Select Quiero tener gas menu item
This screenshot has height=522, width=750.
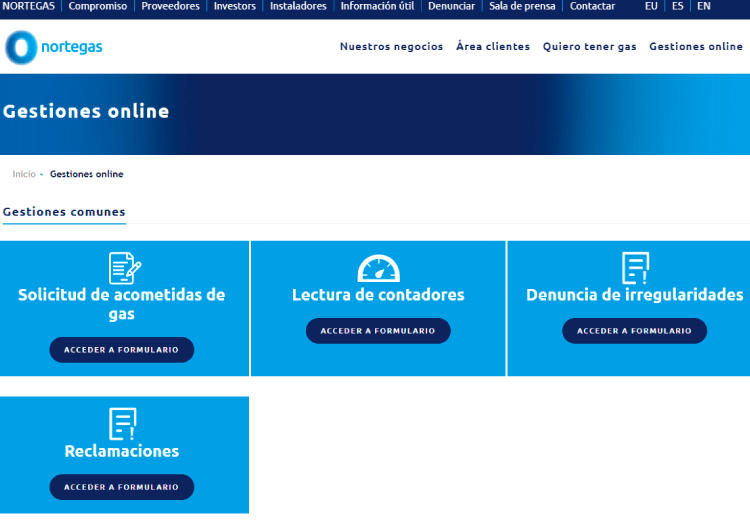[x=589, y=46]
